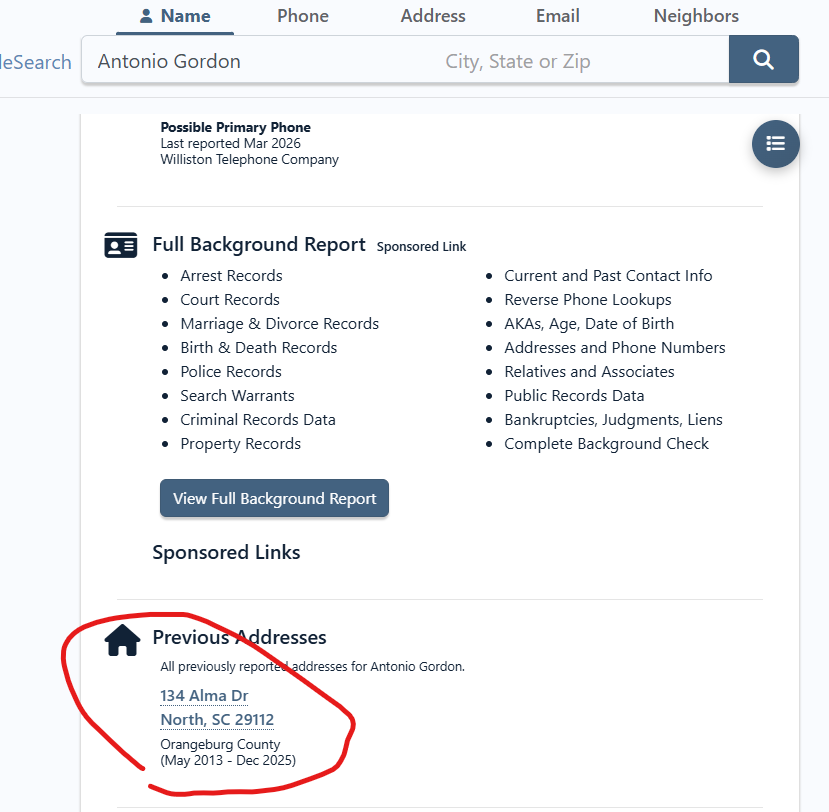Click the Complete Background Check item

tap(606, 444)
